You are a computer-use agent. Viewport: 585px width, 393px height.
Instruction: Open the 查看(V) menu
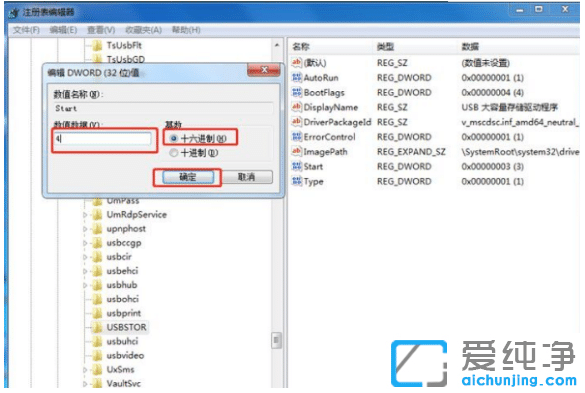(101, 30)
